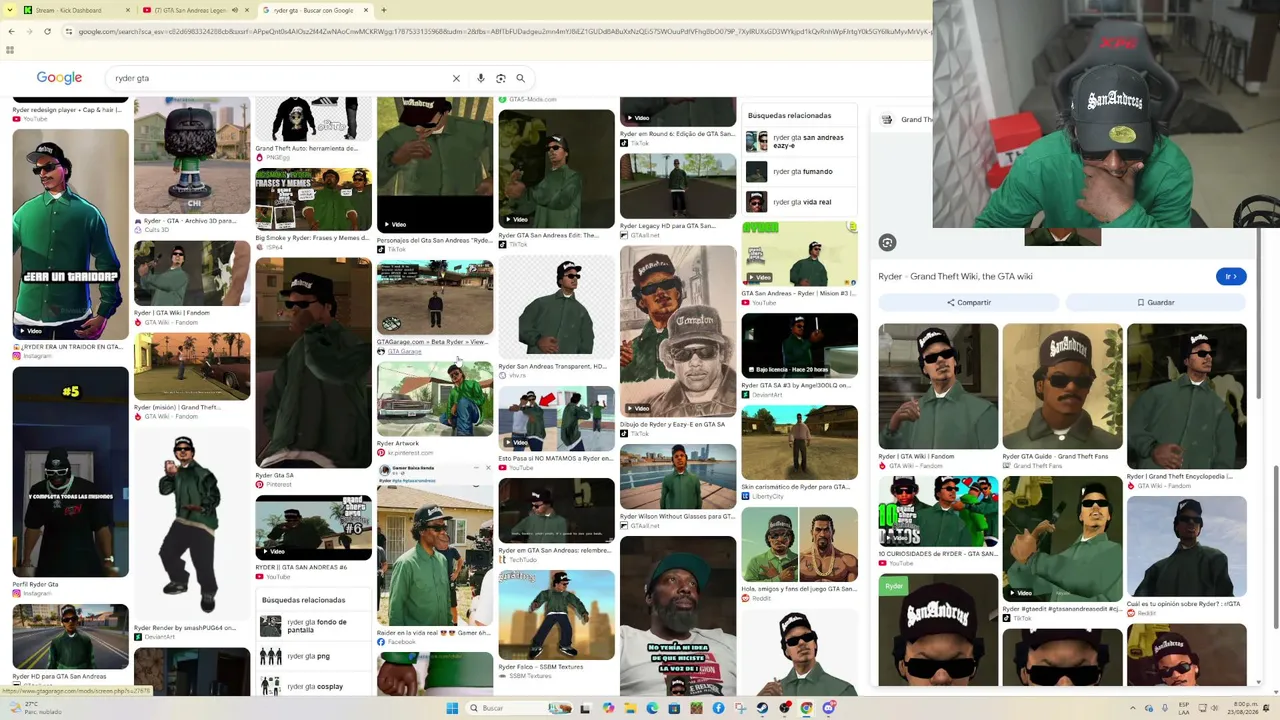The width and height of the screenshot is (1280, 720).
Task: Open the Windows Start menu
Action: 452,708
